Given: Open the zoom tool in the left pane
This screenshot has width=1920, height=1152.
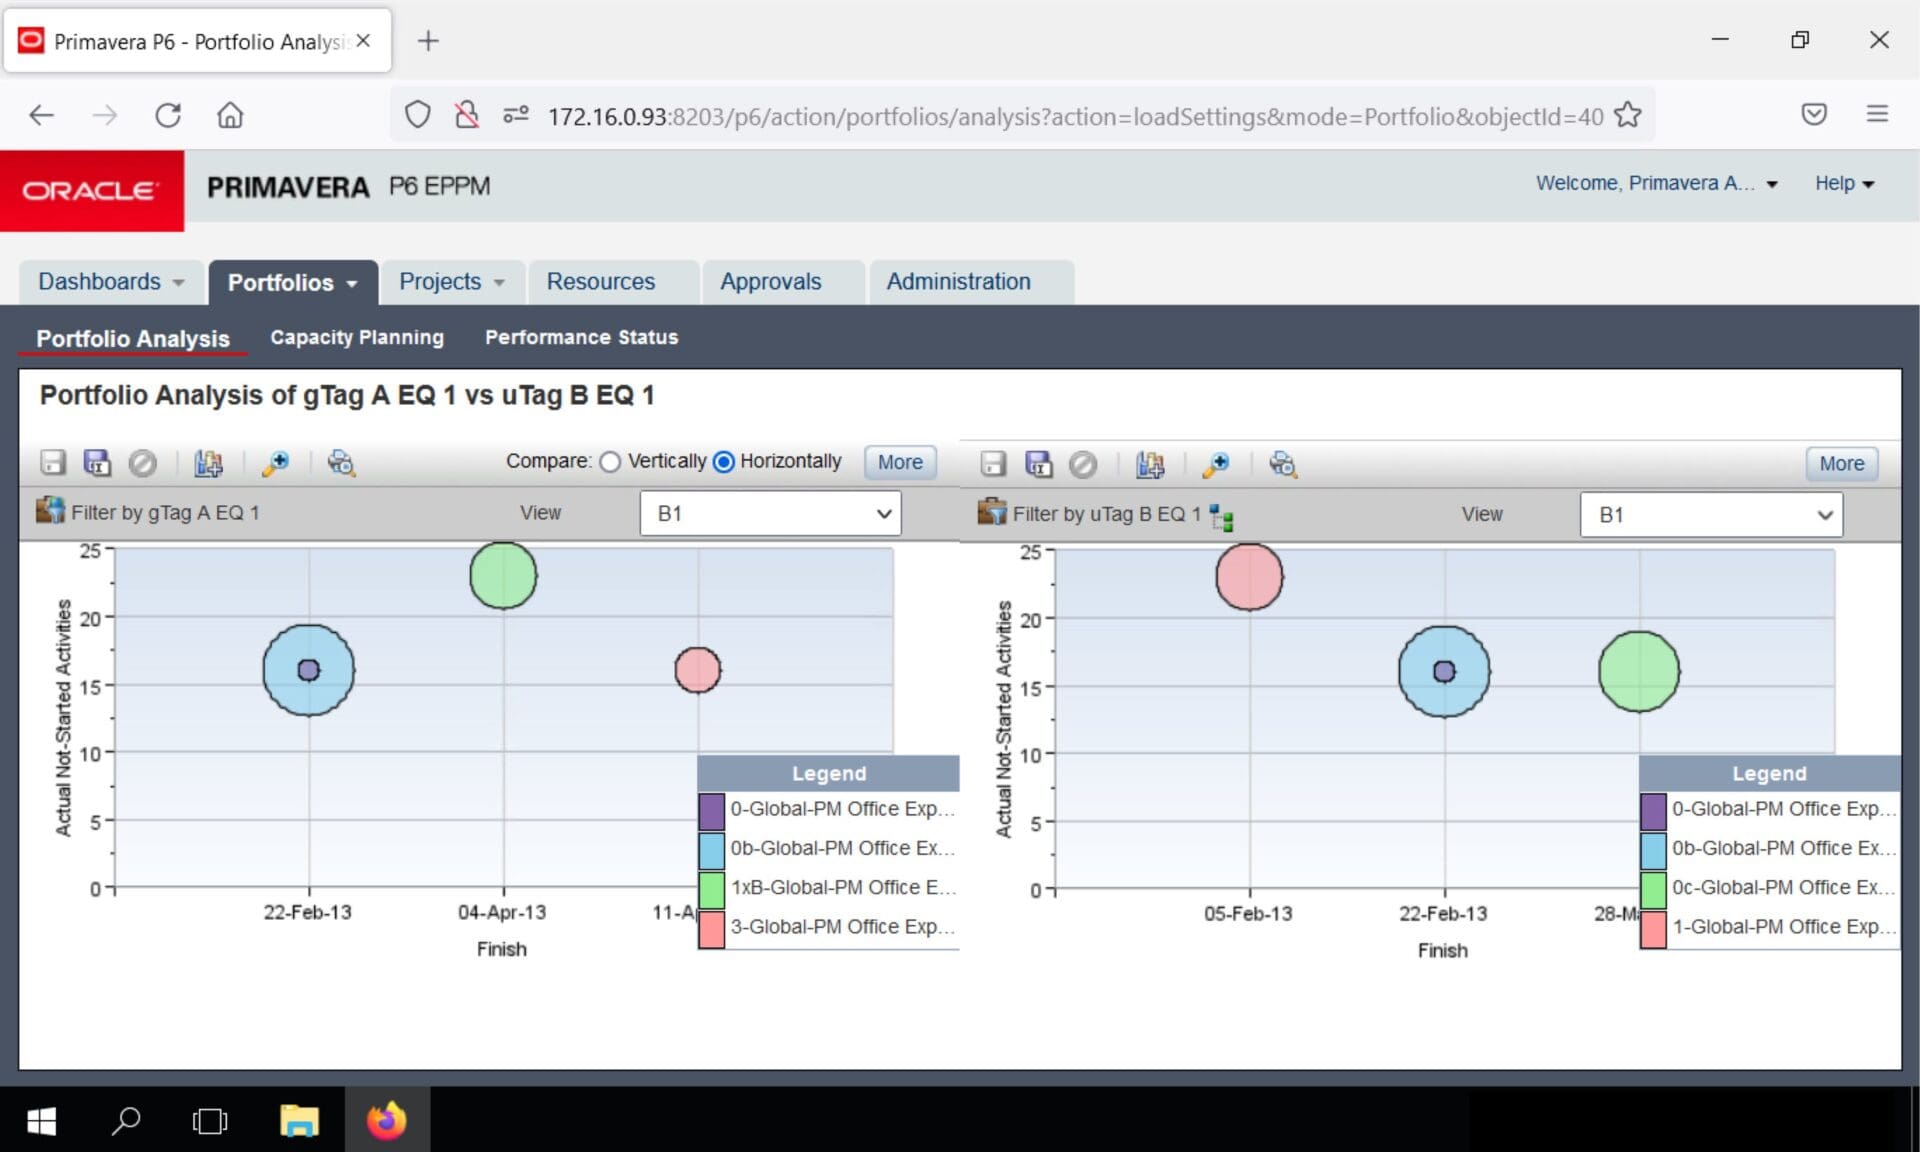Looking at the screenshot, I should tap(275, 463).
